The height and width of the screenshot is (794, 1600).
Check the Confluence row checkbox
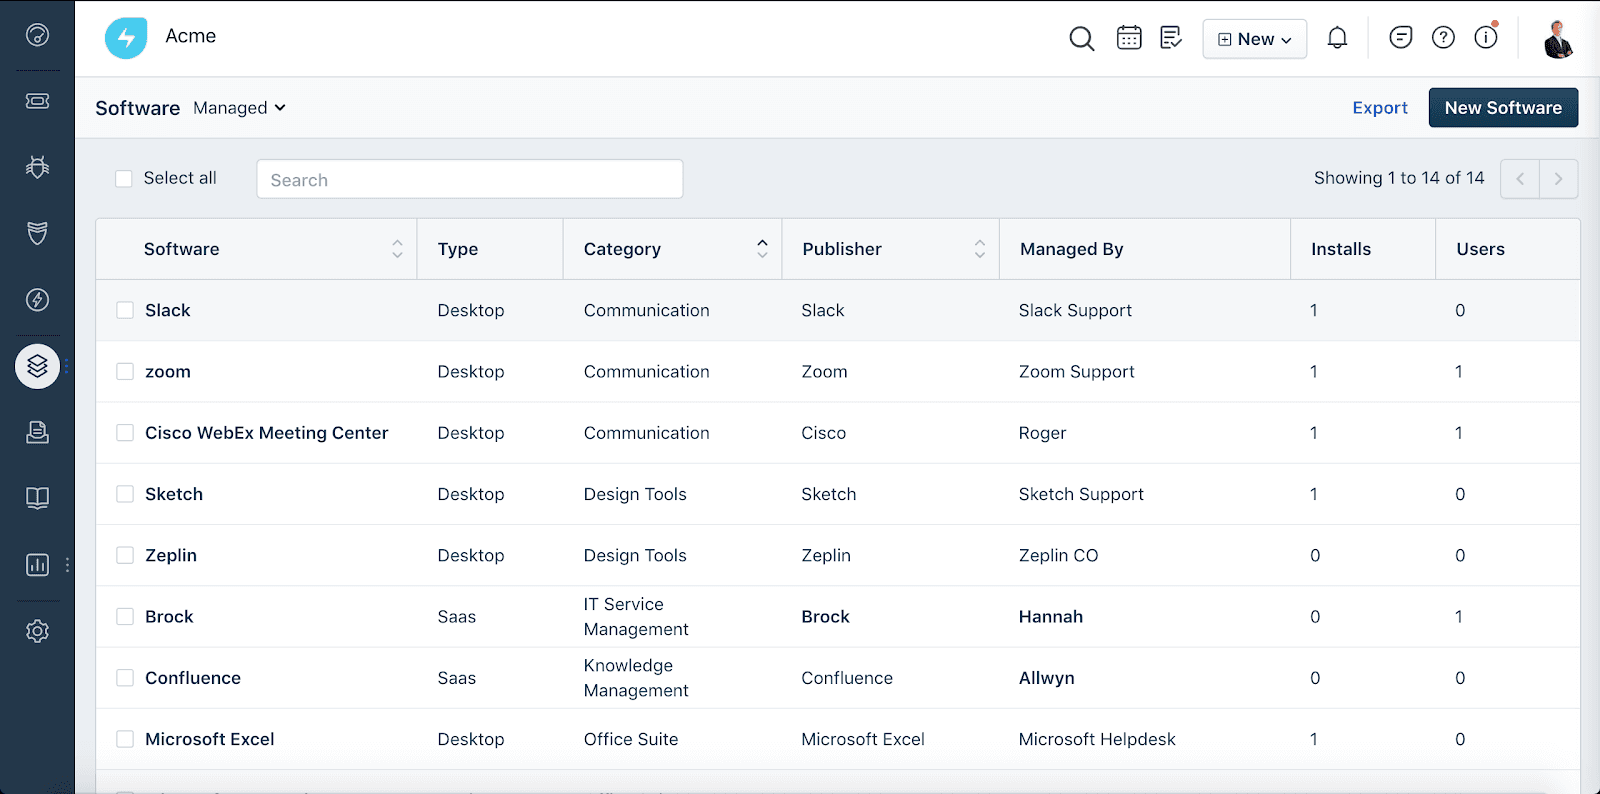(x=125, y=678)
